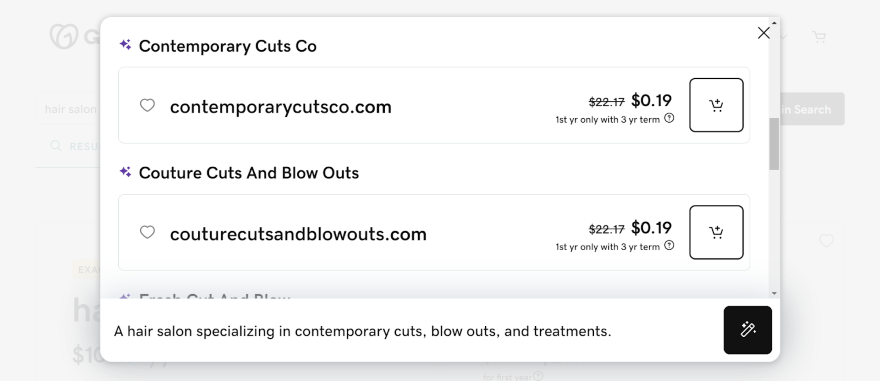Select the couturecutsandblowouts.com domain name

pos(298,234)
